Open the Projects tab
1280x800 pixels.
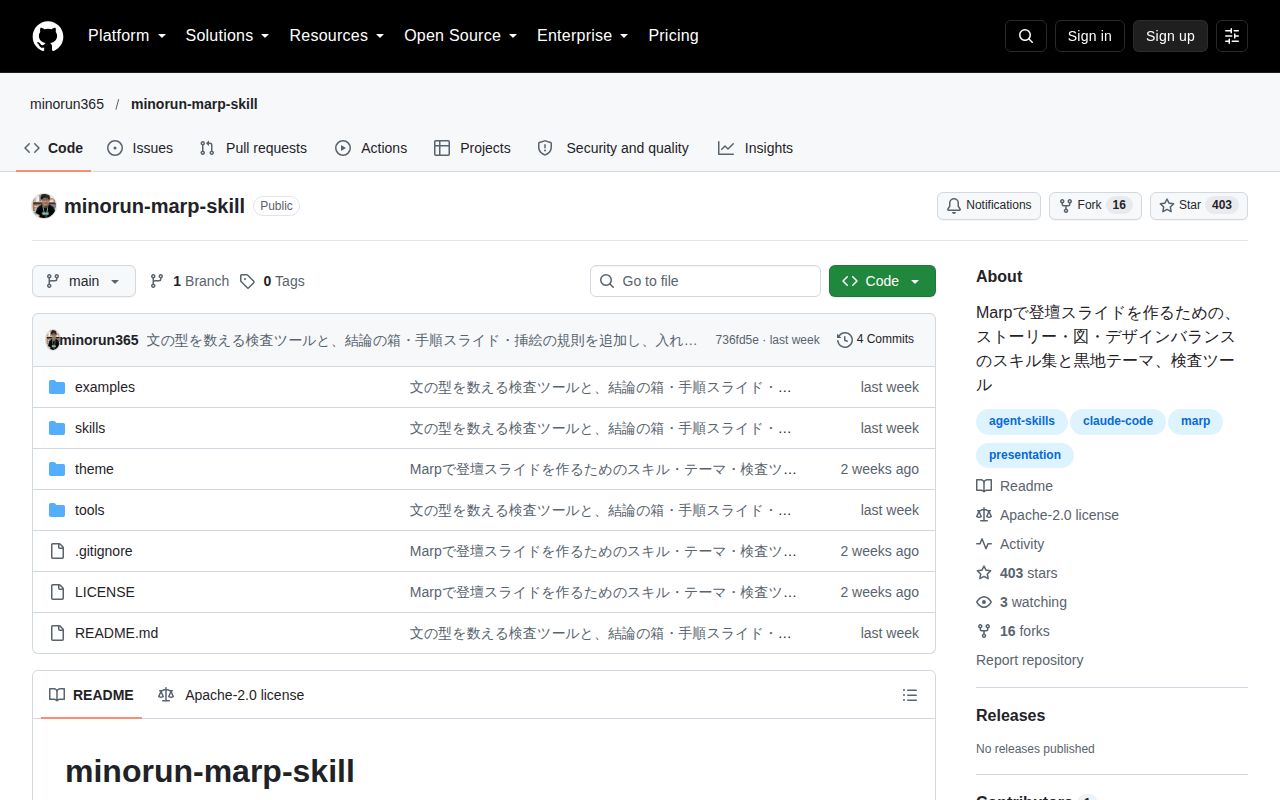(x=472, y=148)
